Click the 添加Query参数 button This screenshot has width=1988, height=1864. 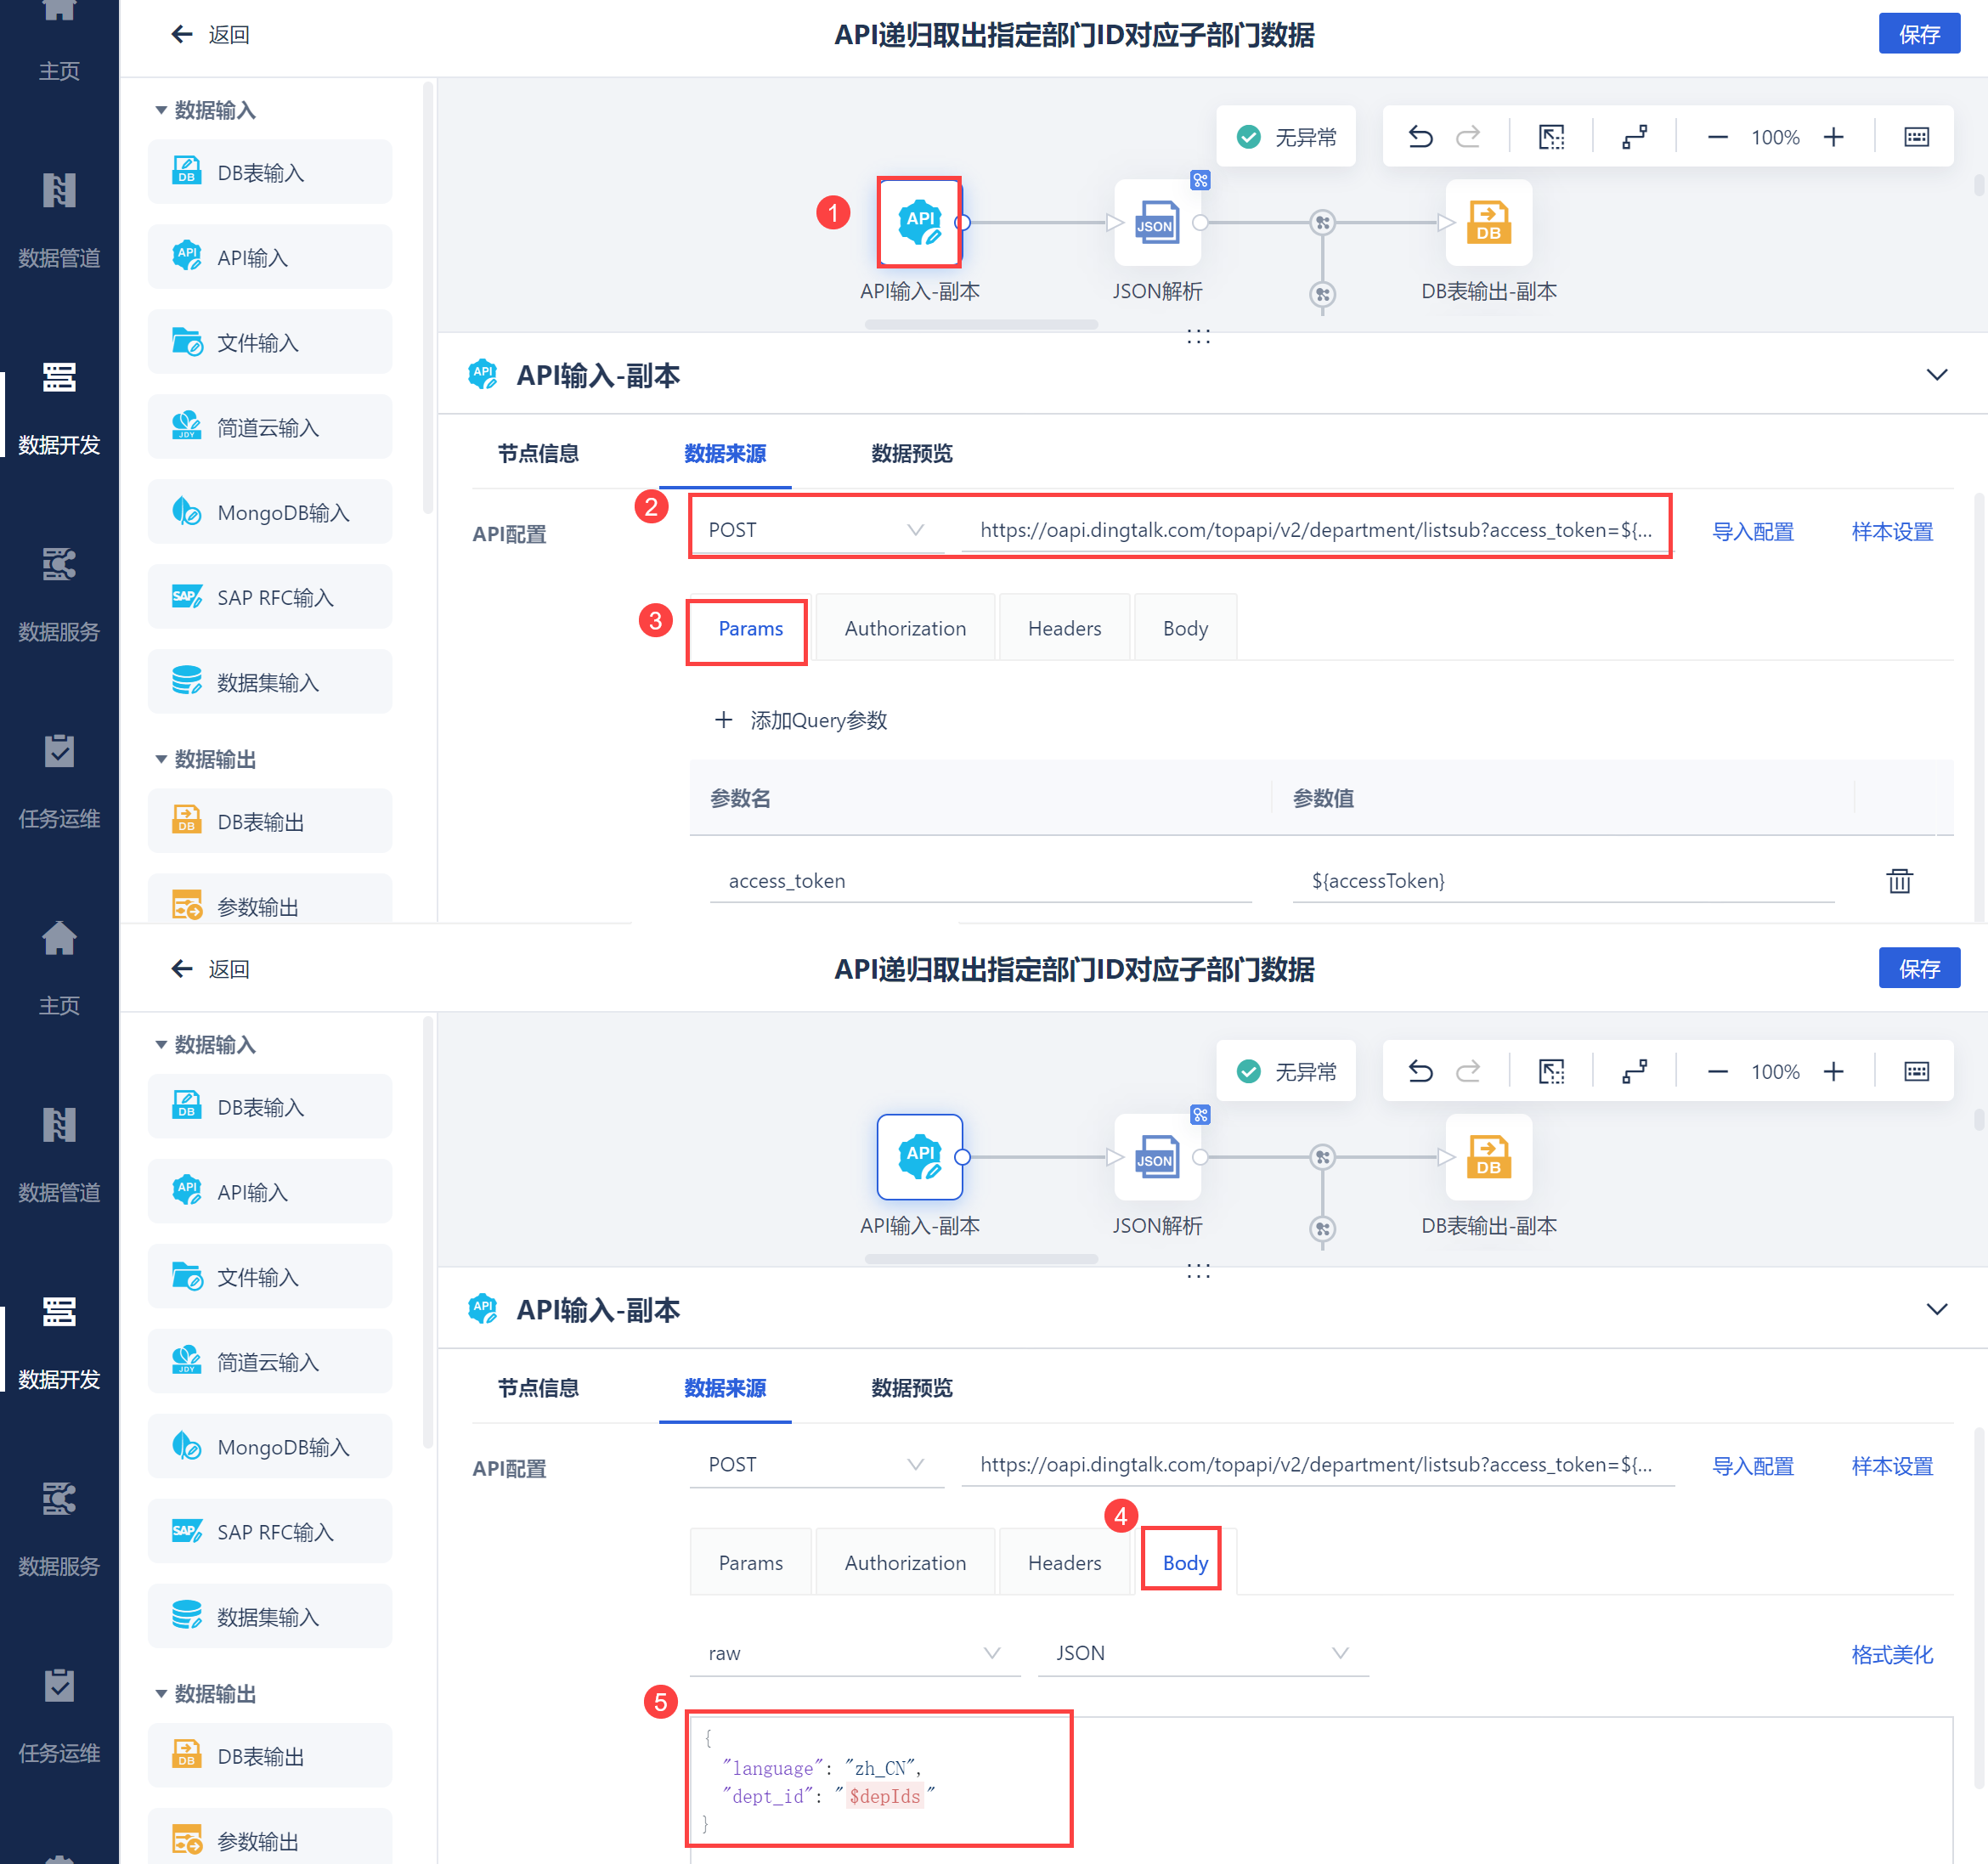(x=801, y=720)
